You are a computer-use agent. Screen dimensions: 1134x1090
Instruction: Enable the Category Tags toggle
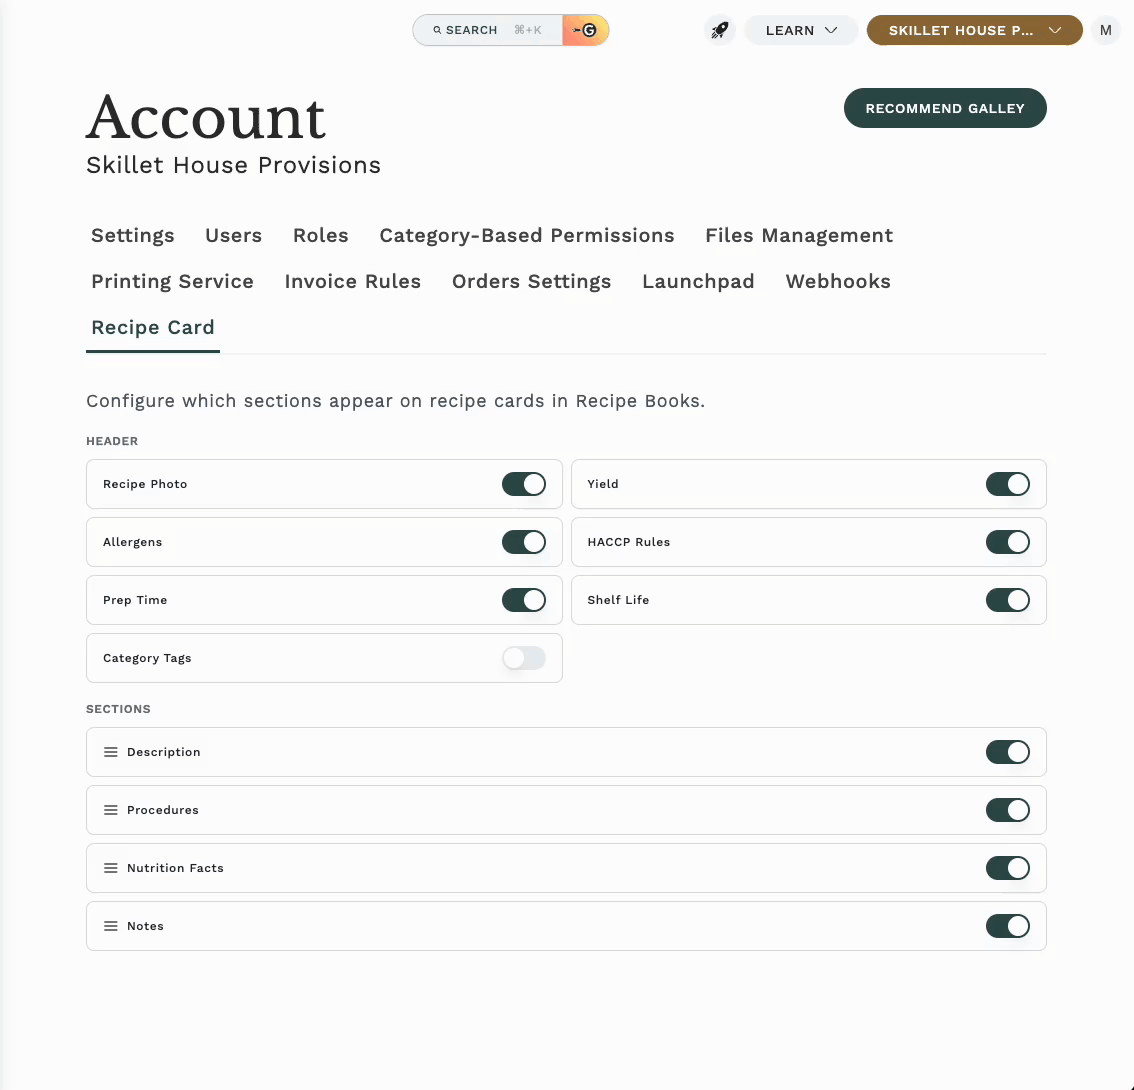524,658
